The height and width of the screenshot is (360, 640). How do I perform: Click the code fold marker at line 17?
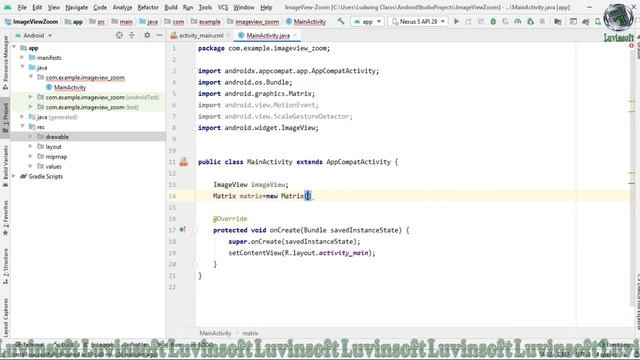(x=195, y=230)
